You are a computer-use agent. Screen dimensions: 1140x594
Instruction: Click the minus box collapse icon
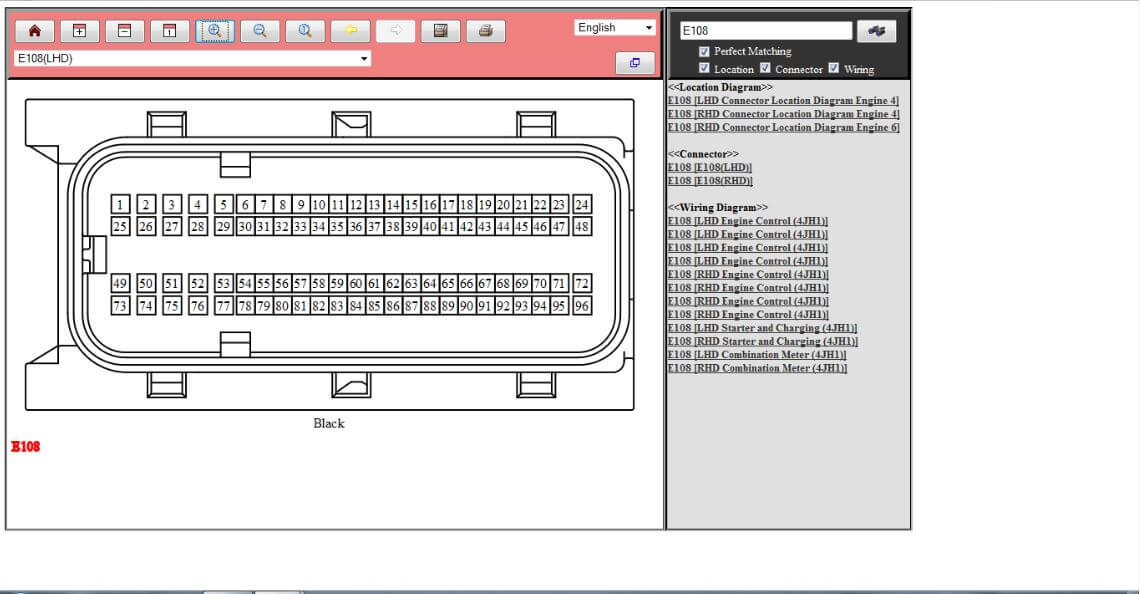pos(124,31)
